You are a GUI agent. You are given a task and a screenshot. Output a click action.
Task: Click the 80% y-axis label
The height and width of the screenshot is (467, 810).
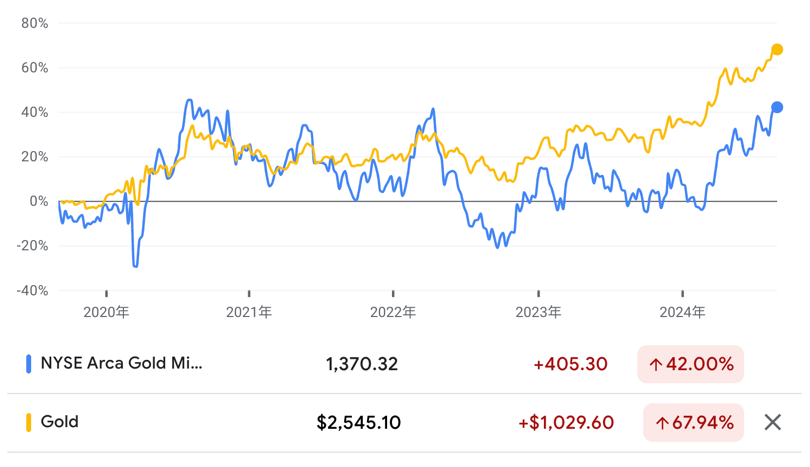pos(35,23)
